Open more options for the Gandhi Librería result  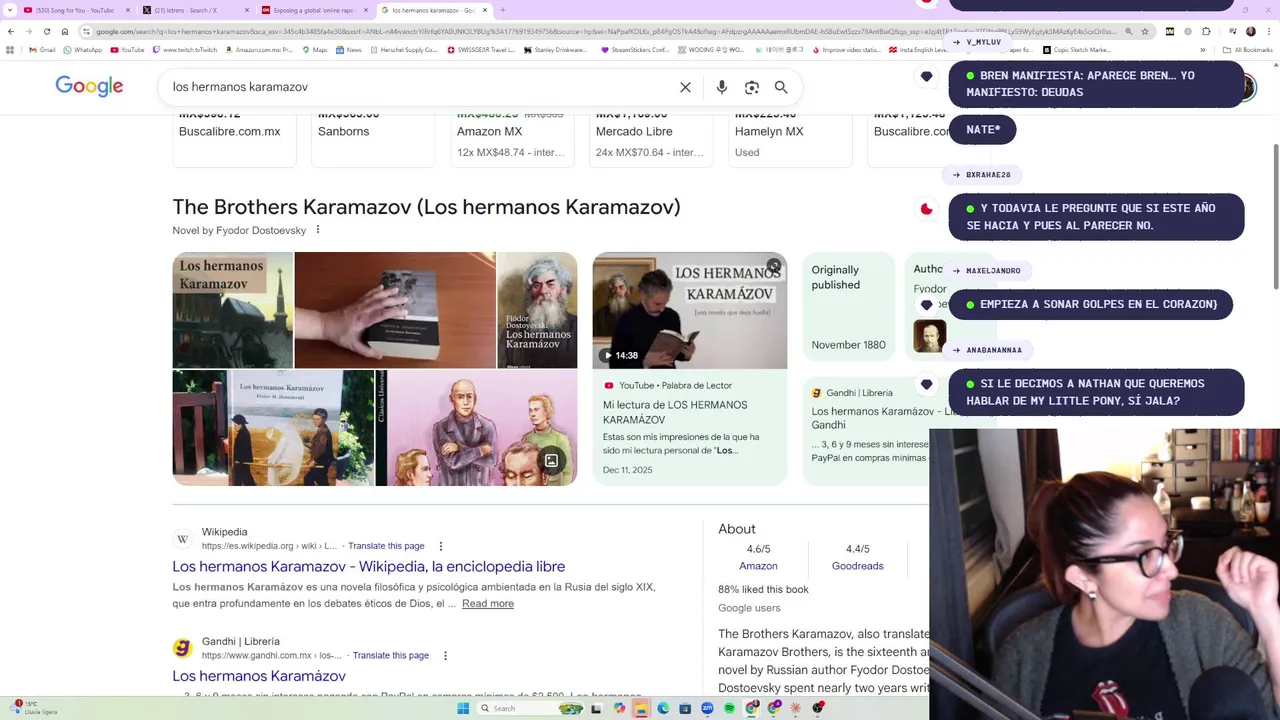click(445, 655)
